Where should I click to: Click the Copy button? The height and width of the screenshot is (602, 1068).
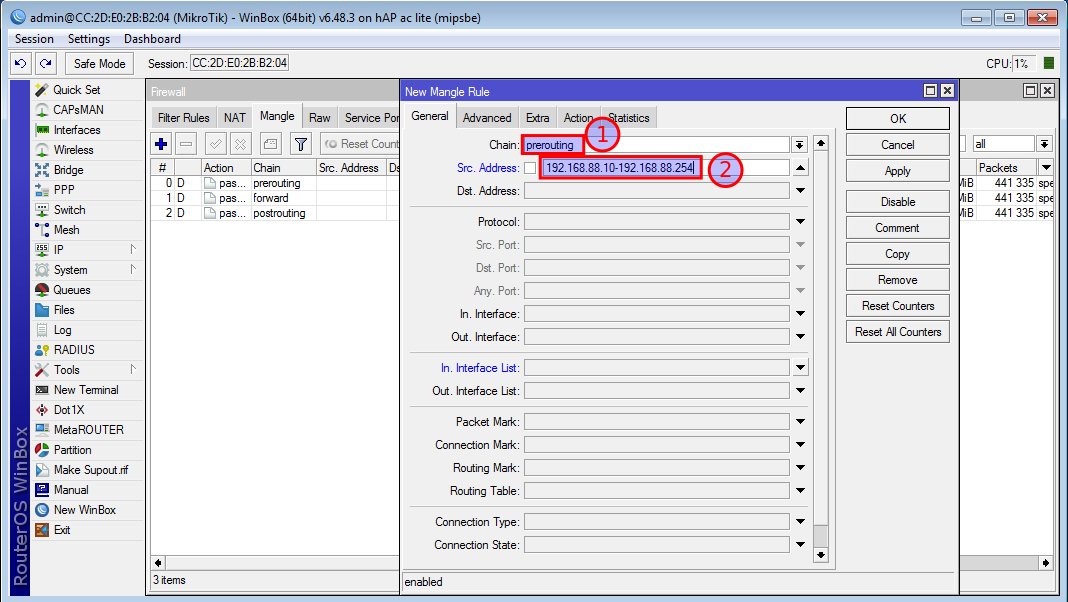click(x=898, y=254)
